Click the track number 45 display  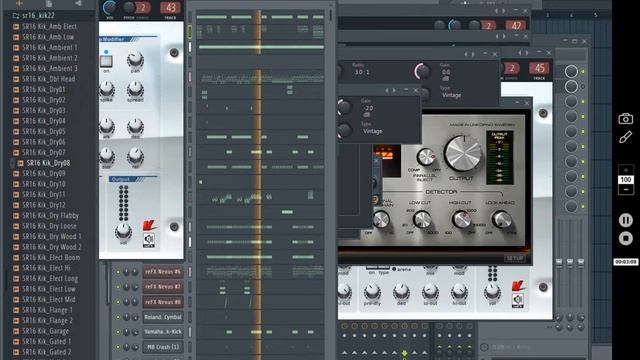coord(539,68)
